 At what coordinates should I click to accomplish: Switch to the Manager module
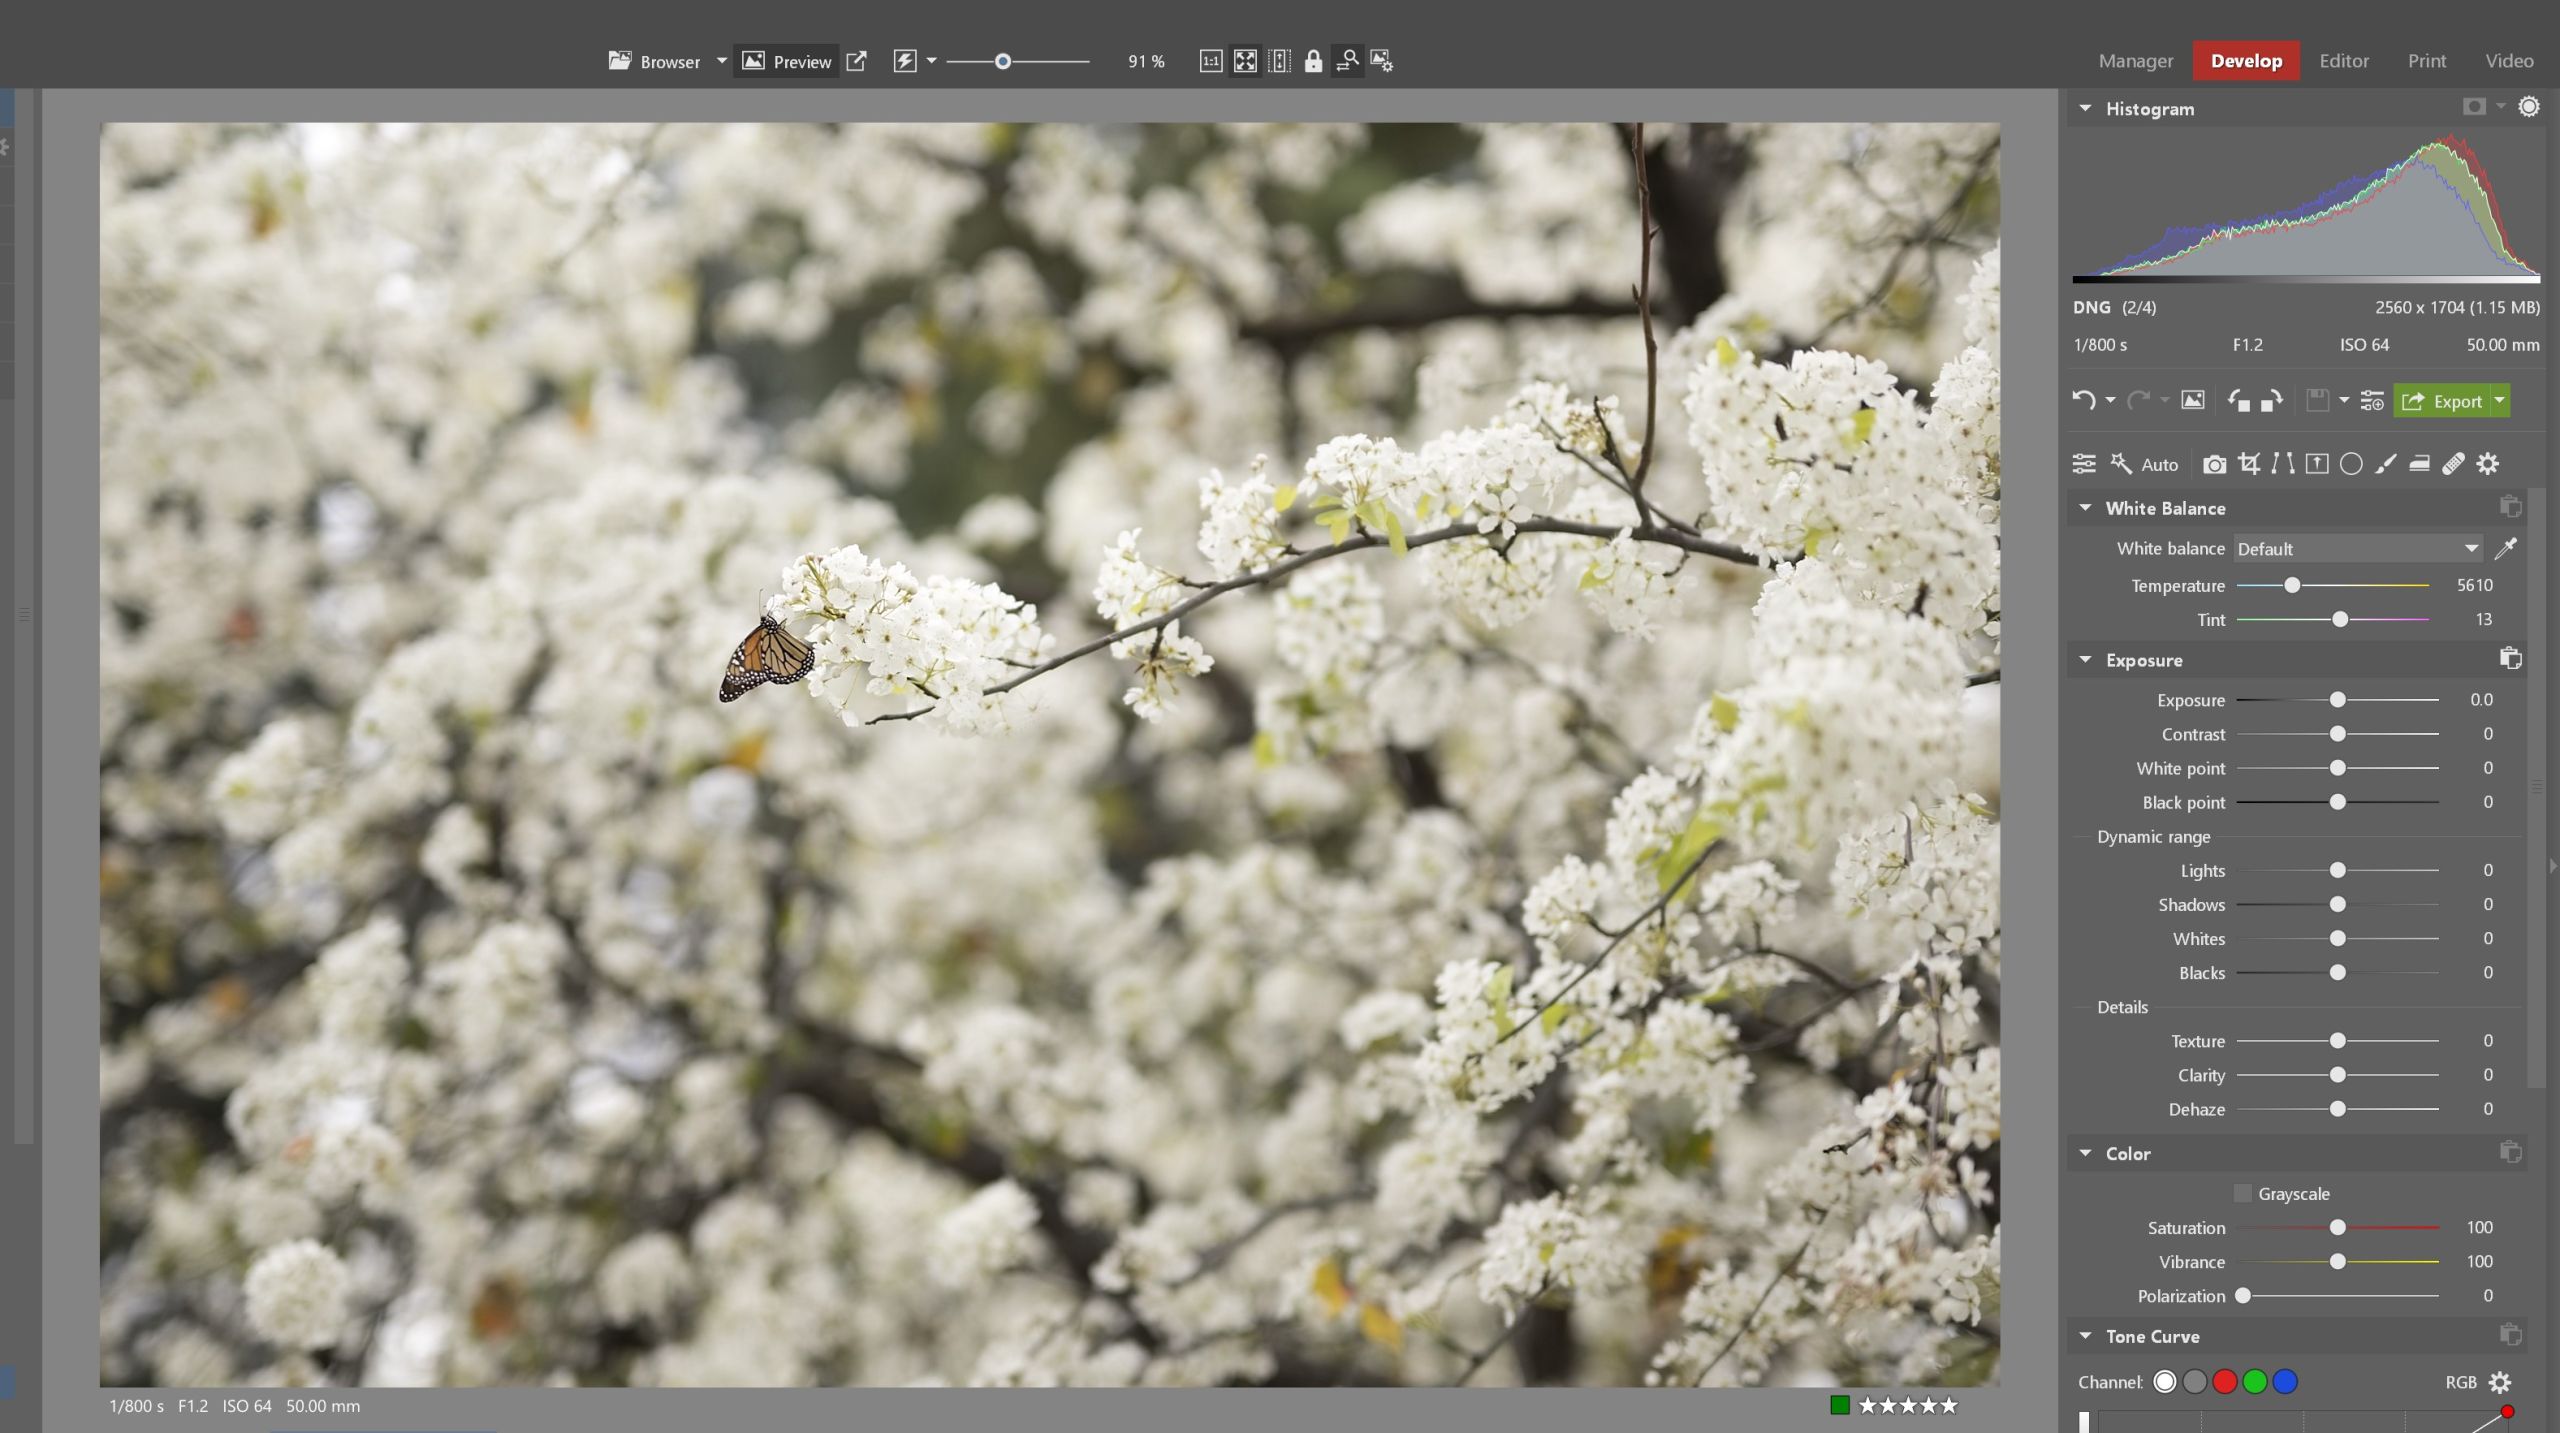(2135, 61)
